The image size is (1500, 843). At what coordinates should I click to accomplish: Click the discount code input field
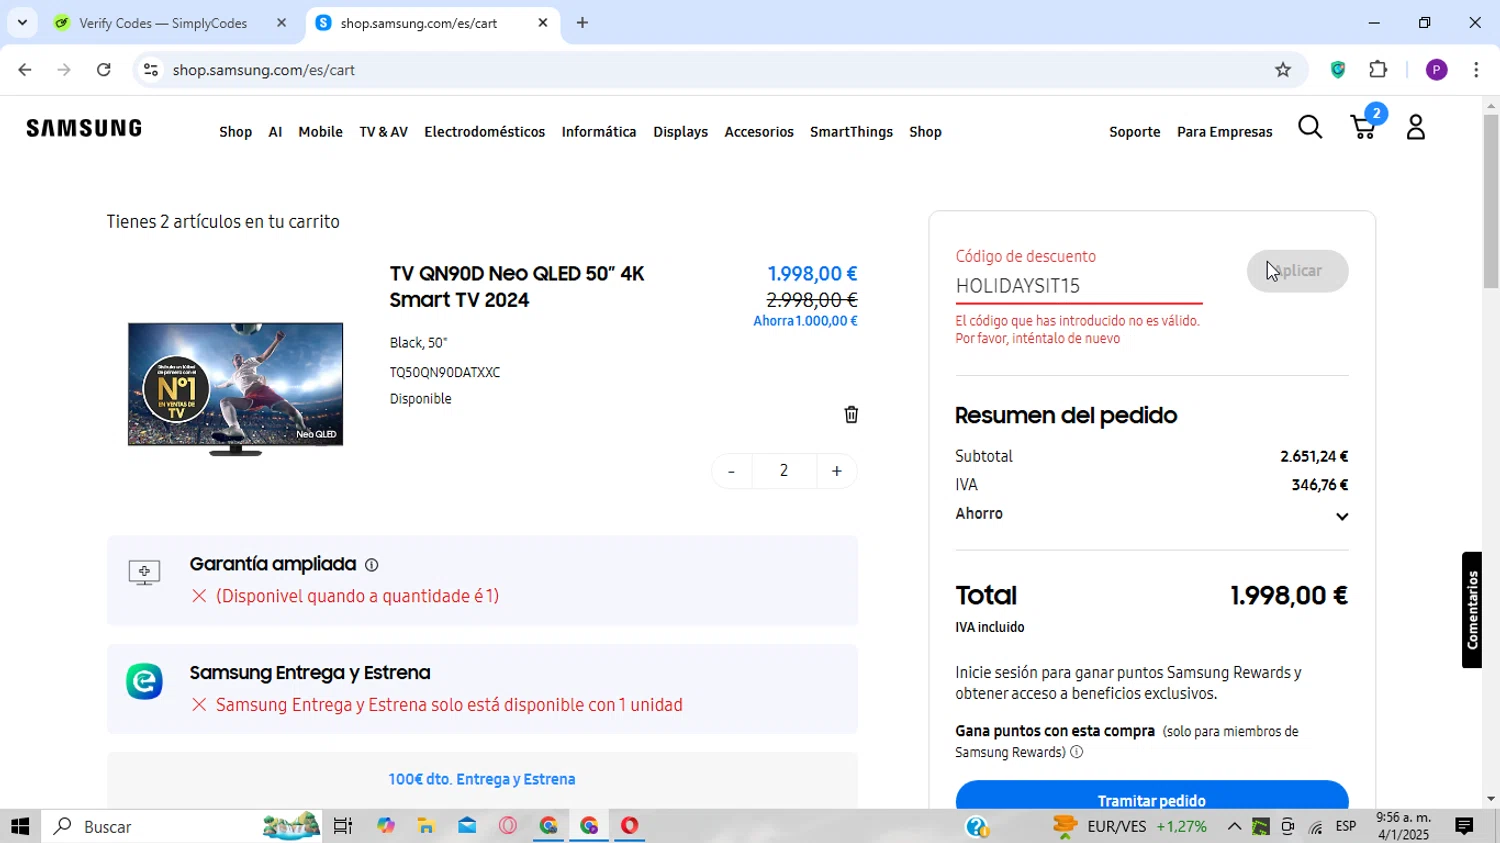coord(1078,286)
